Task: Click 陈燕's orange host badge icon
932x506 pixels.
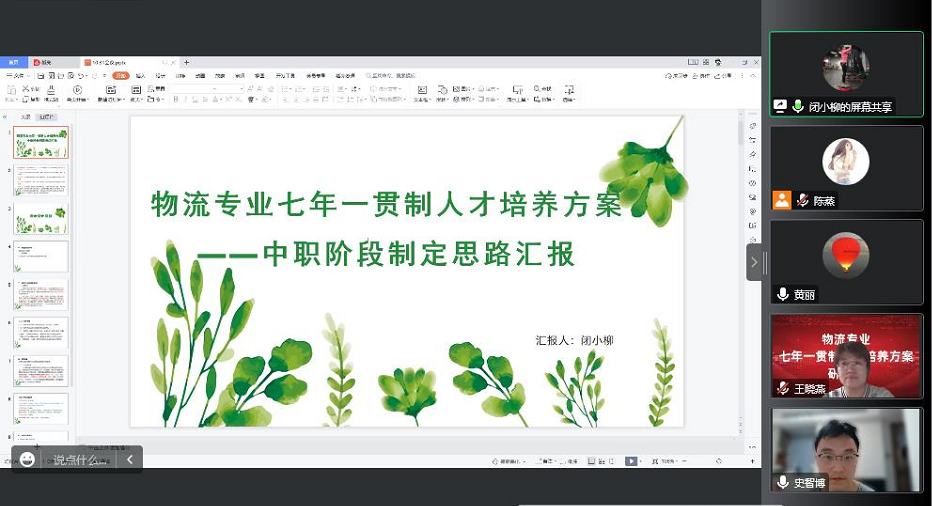Action: point(782,200)
